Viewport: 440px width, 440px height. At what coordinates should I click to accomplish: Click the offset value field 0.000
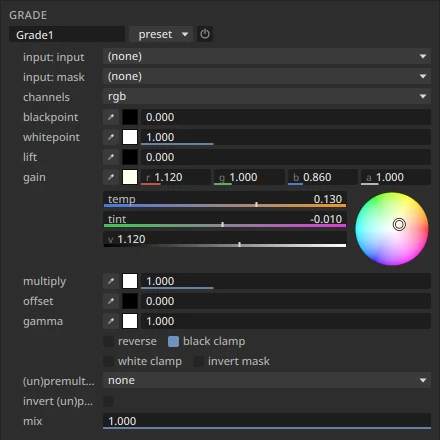point(286,301)
